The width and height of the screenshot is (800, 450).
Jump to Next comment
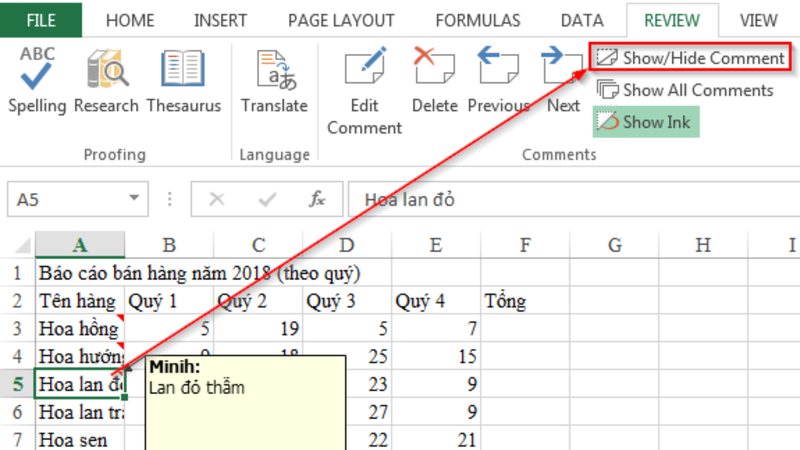click(563, 80)
